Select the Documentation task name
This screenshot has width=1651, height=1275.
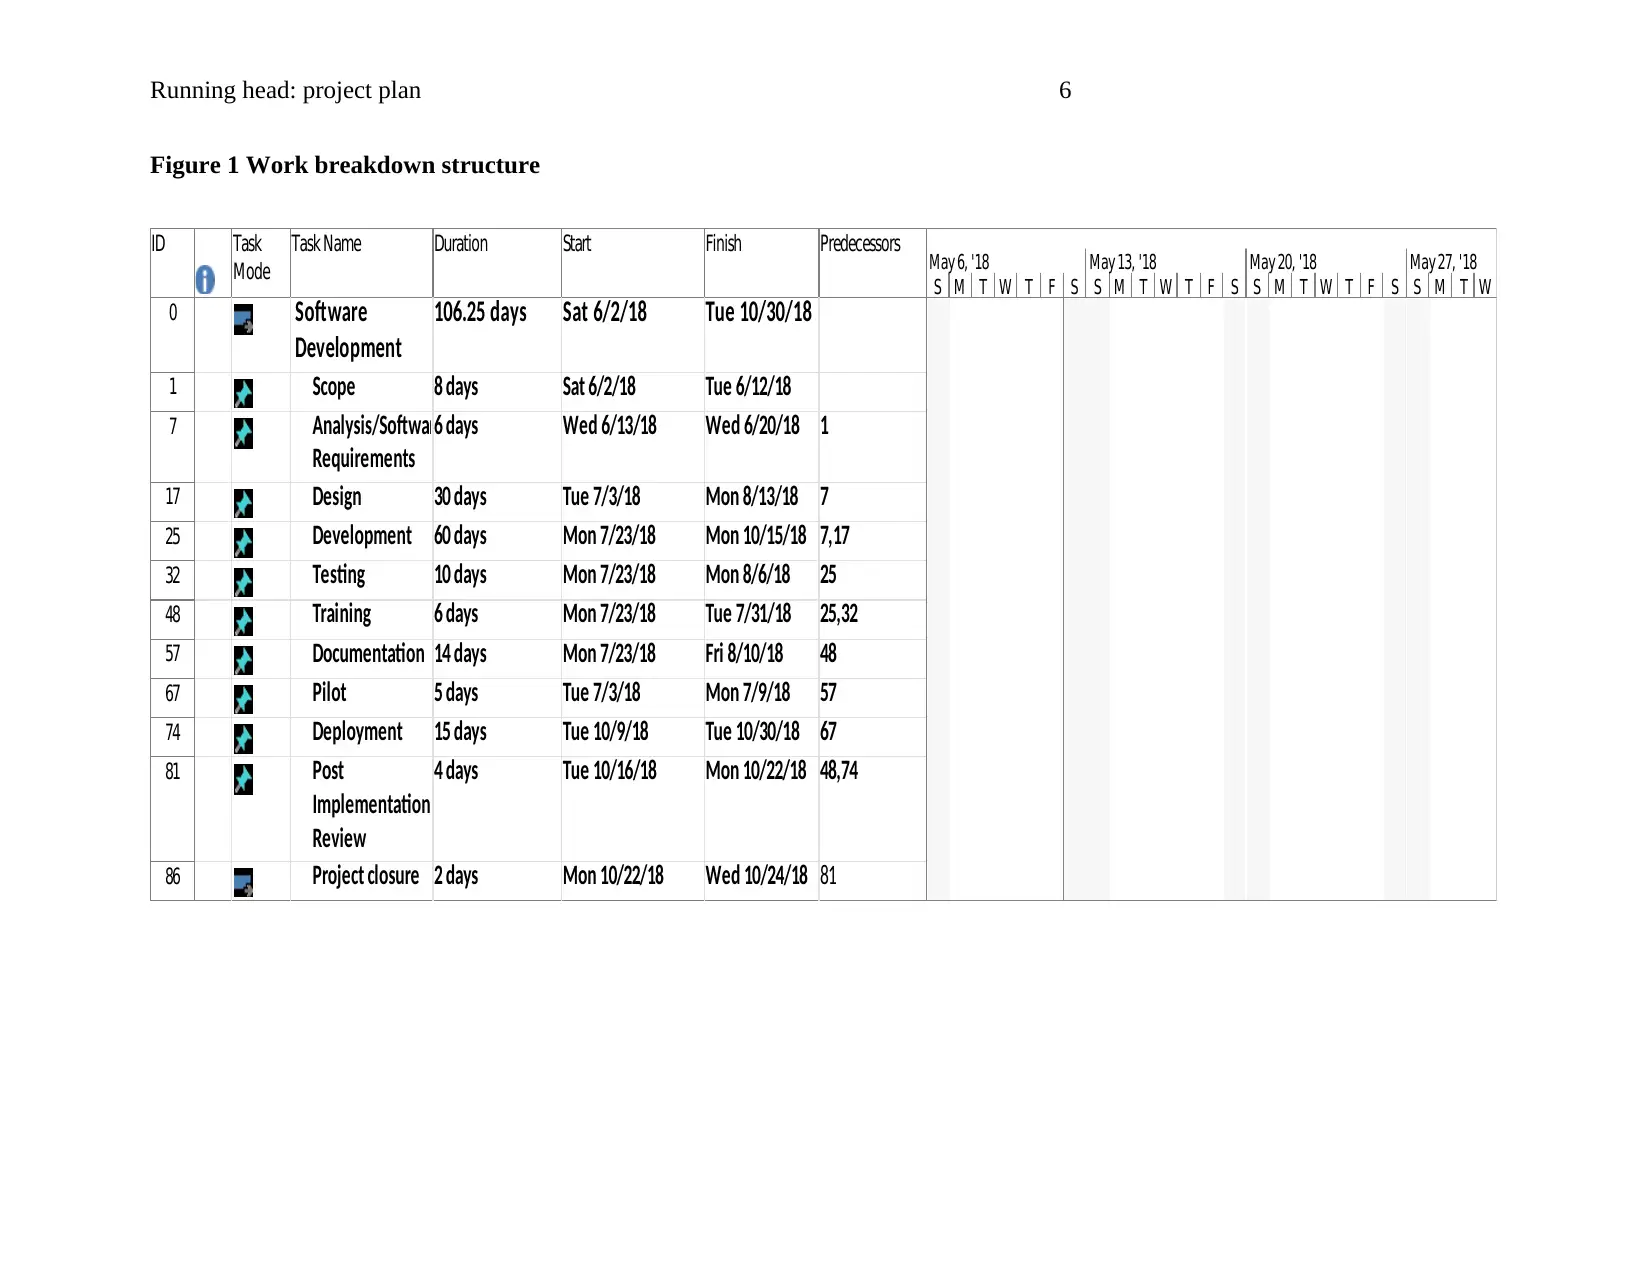click(368, 654)
